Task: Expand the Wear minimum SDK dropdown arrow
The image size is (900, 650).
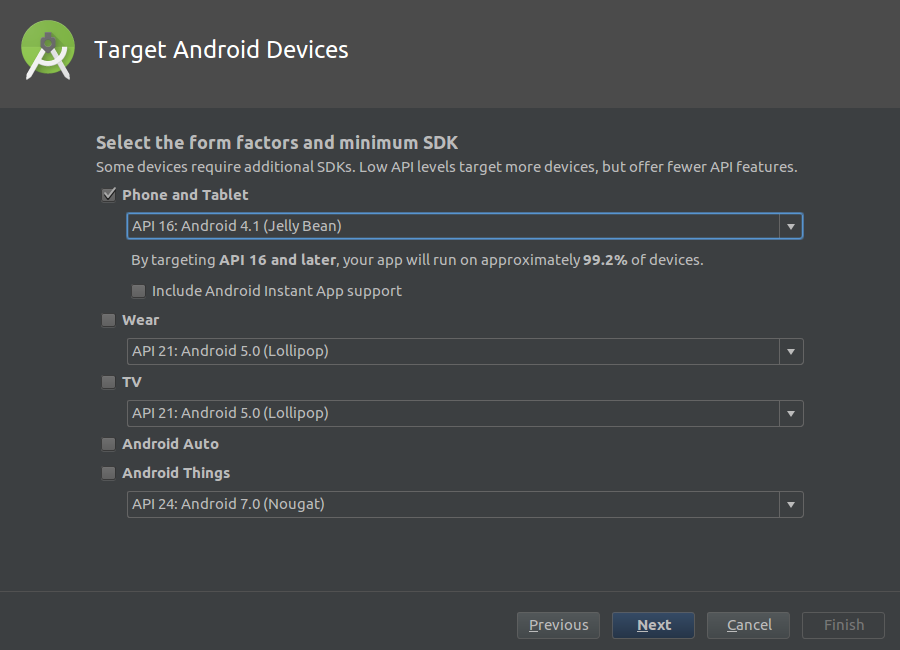Action: click(791, 351)
